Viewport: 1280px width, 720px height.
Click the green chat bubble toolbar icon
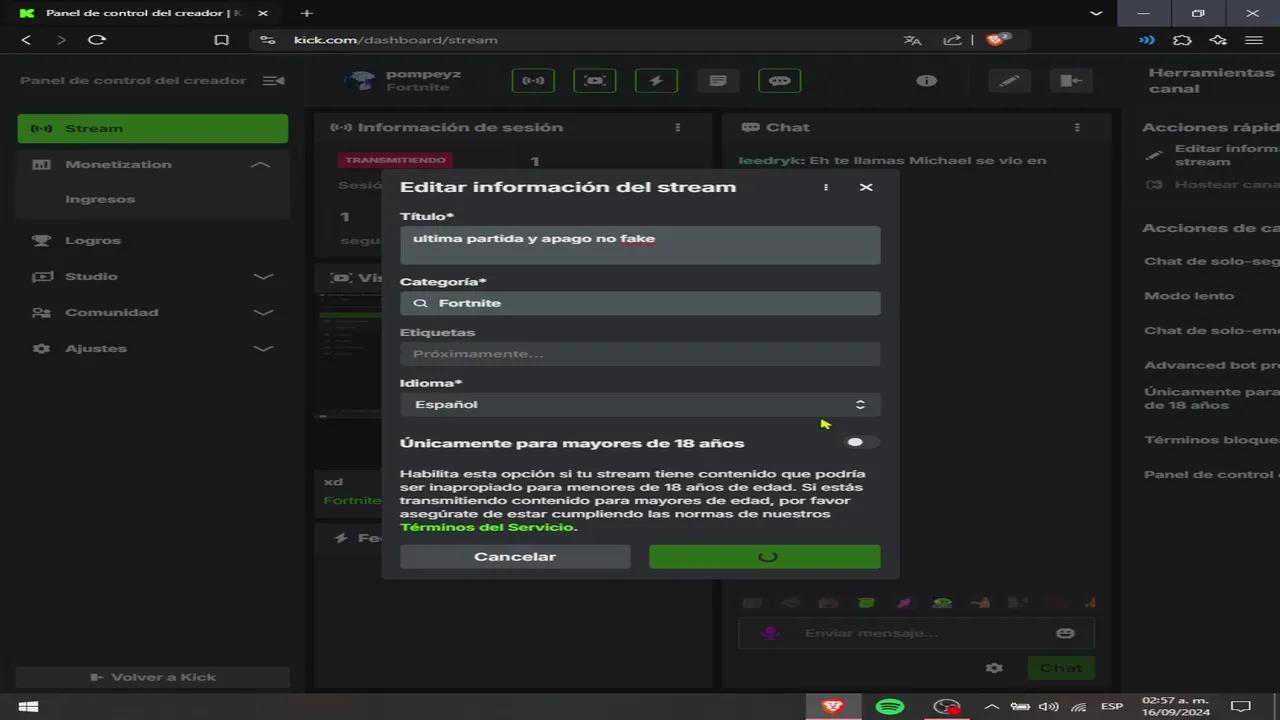[x=780, y=81]
